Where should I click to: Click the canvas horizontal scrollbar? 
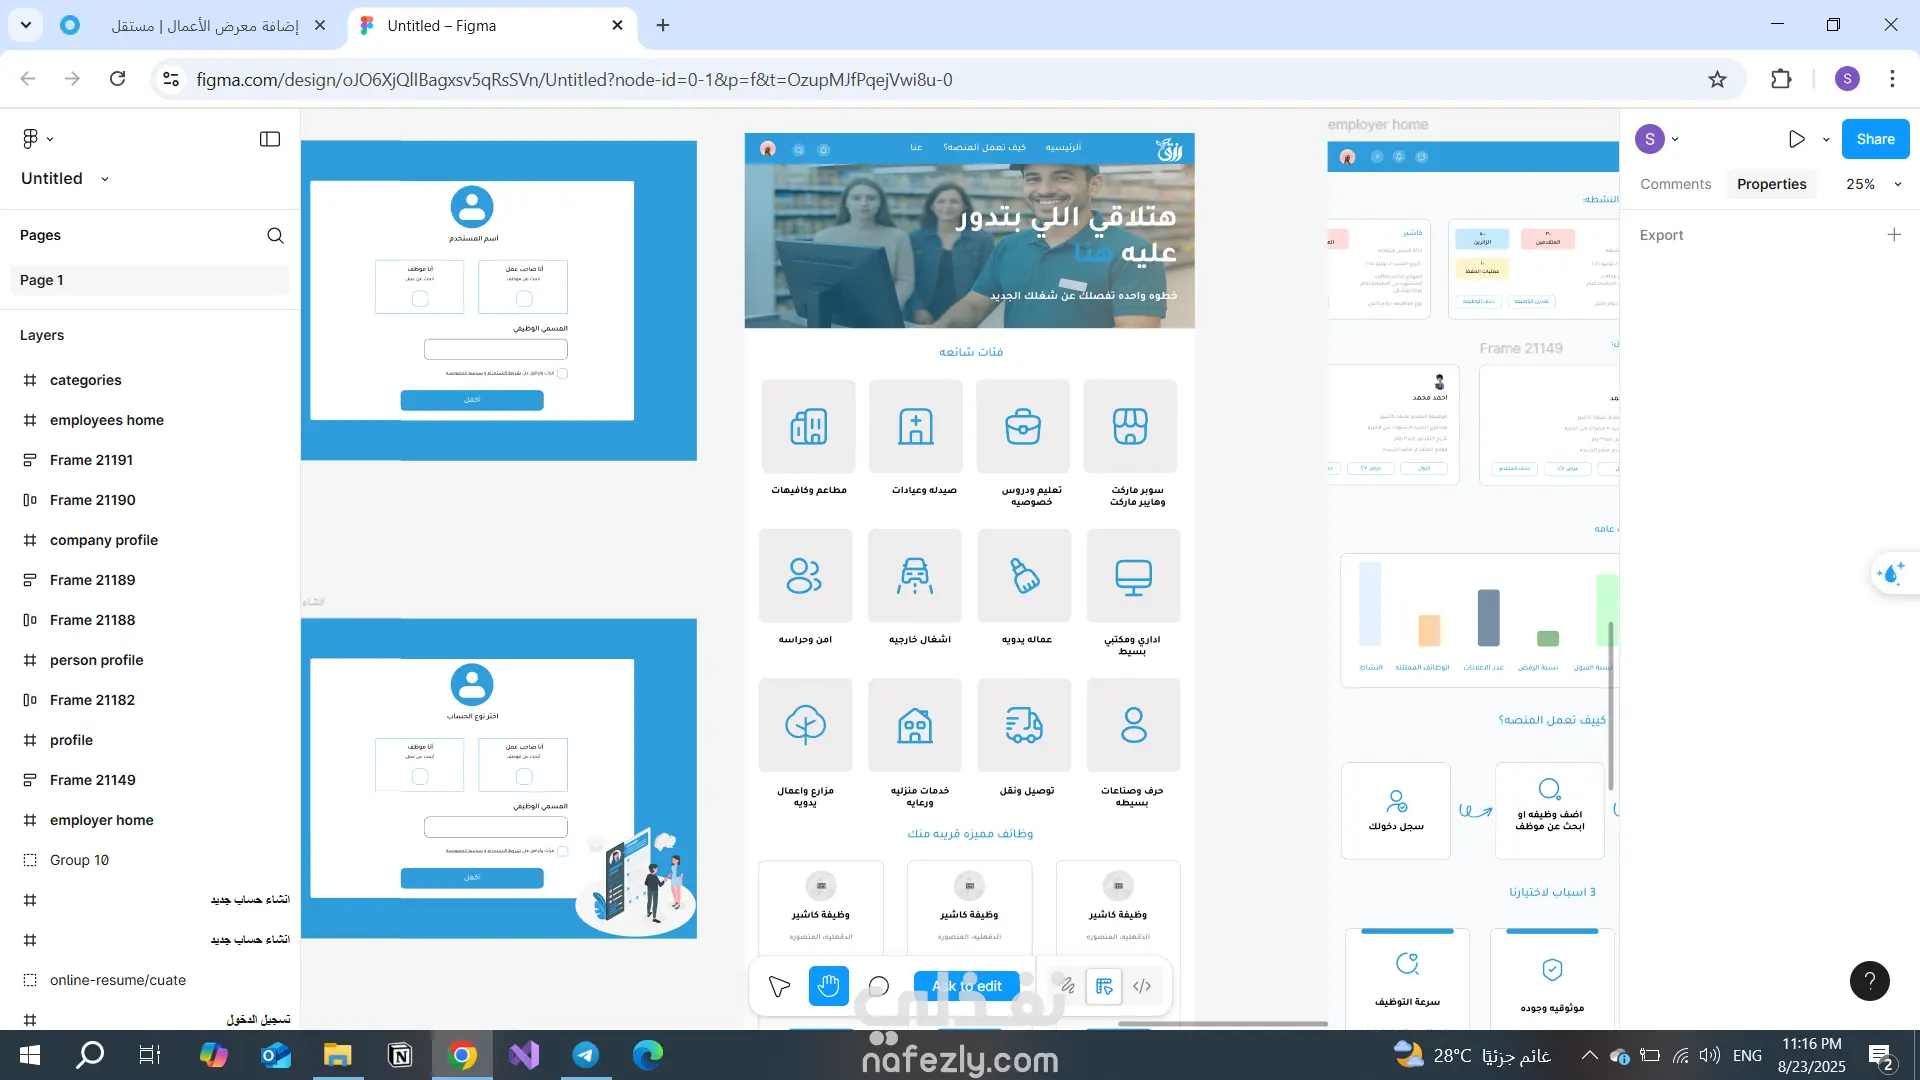1222,1023
